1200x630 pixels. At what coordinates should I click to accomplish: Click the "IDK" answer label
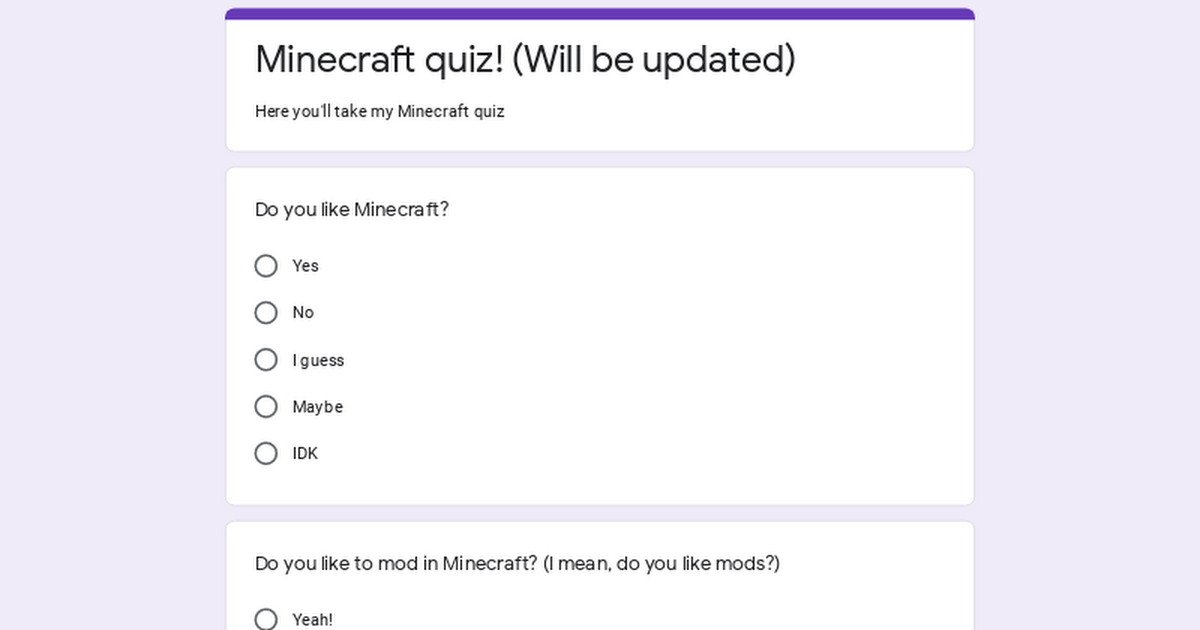(305, 454)
